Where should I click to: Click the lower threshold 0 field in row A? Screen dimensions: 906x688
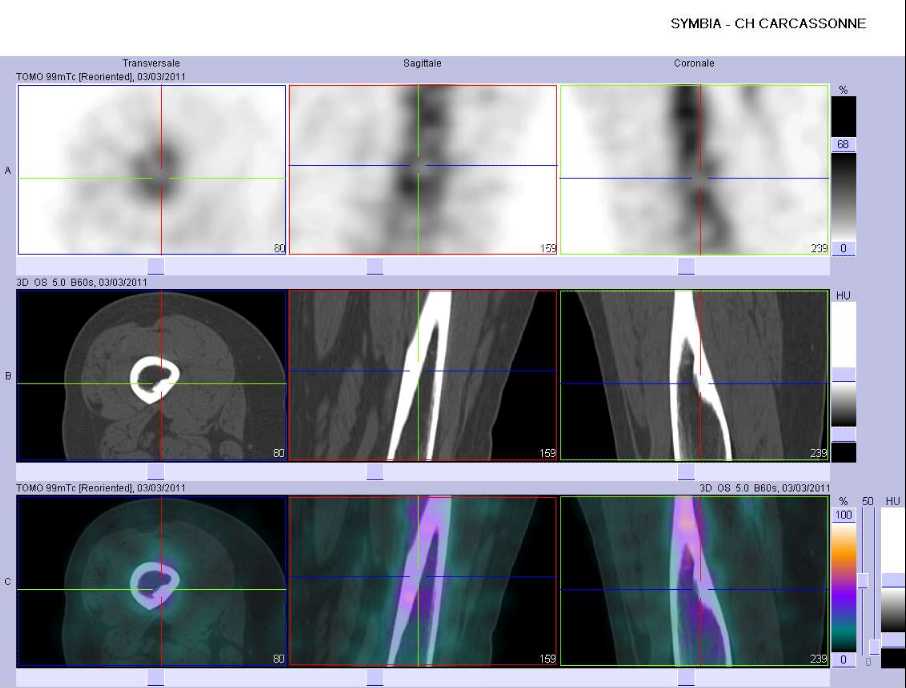843,248
